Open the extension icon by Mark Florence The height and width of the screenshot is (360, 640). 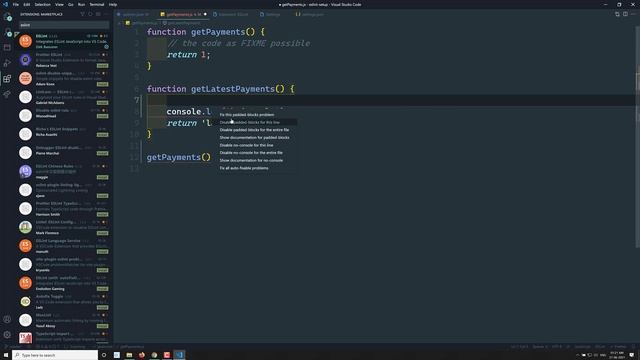(25, 227)
